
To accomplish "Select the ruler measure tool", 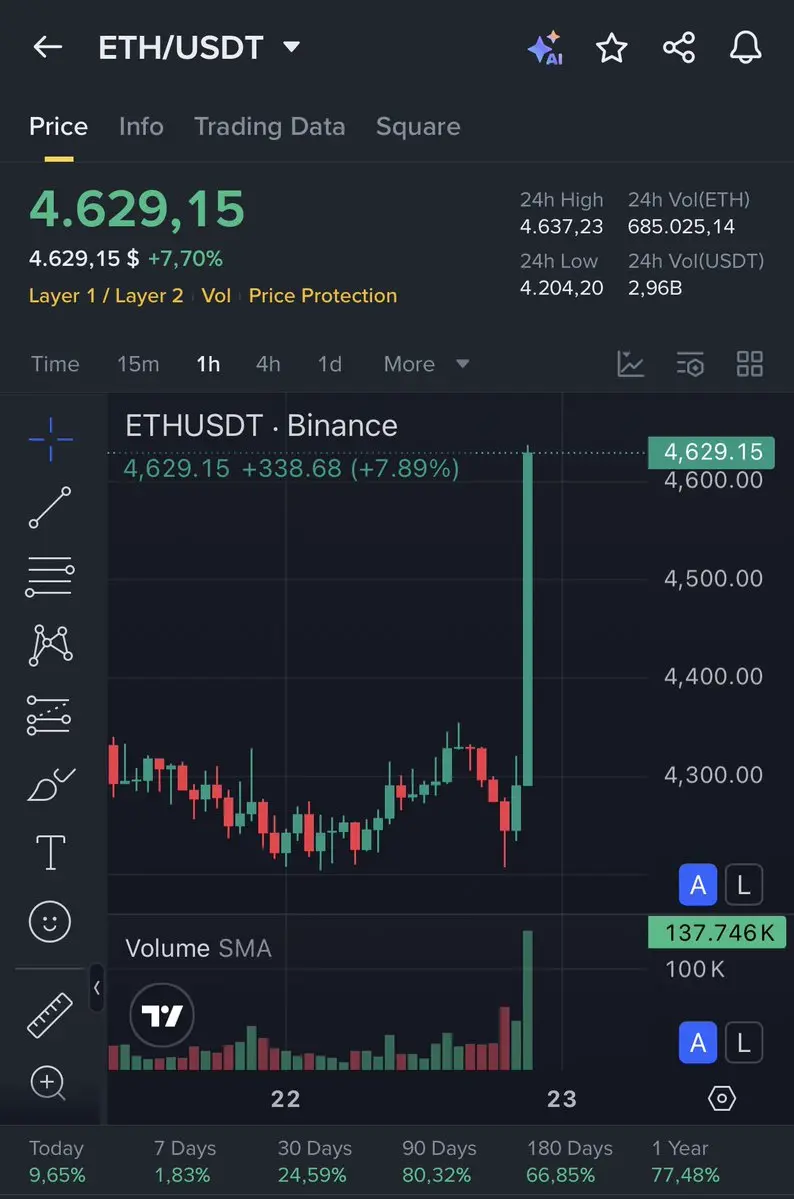I will [x=50, y=1015].
